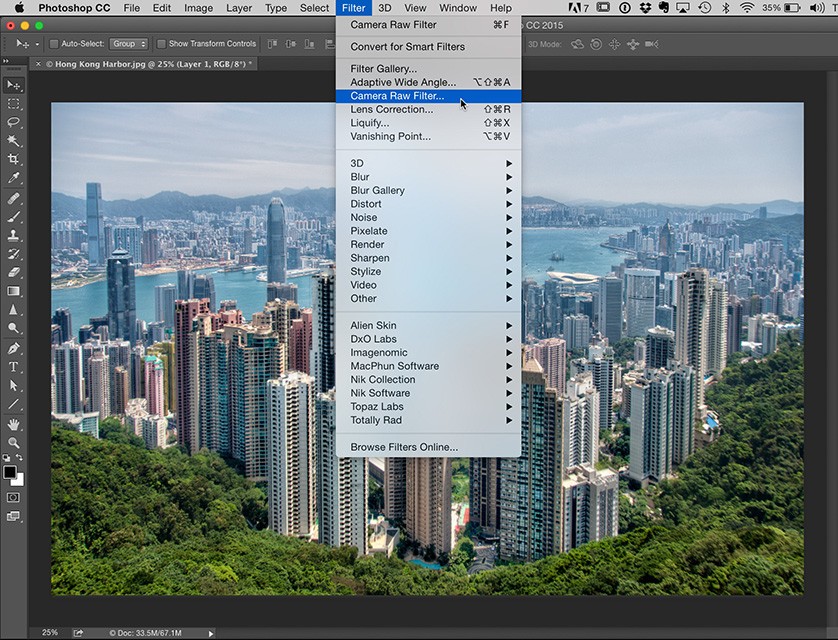This screenshot has height=640, width=838.
Task: Open the Window menu
Action: click(457, 8)
